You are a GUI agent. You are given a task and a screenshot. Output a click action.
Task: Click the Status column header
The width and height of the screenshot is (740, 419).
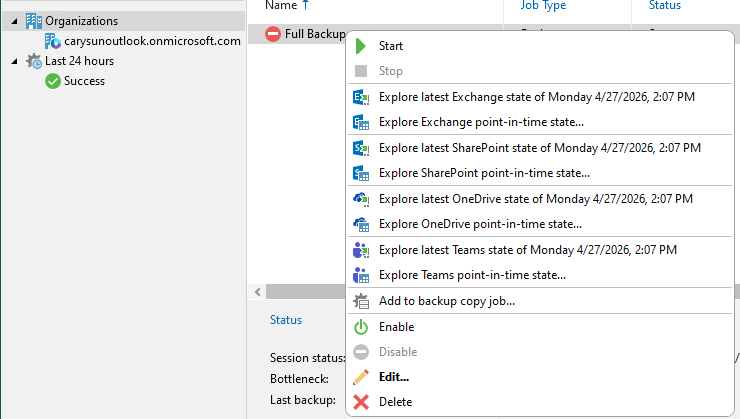coord(664,6)
